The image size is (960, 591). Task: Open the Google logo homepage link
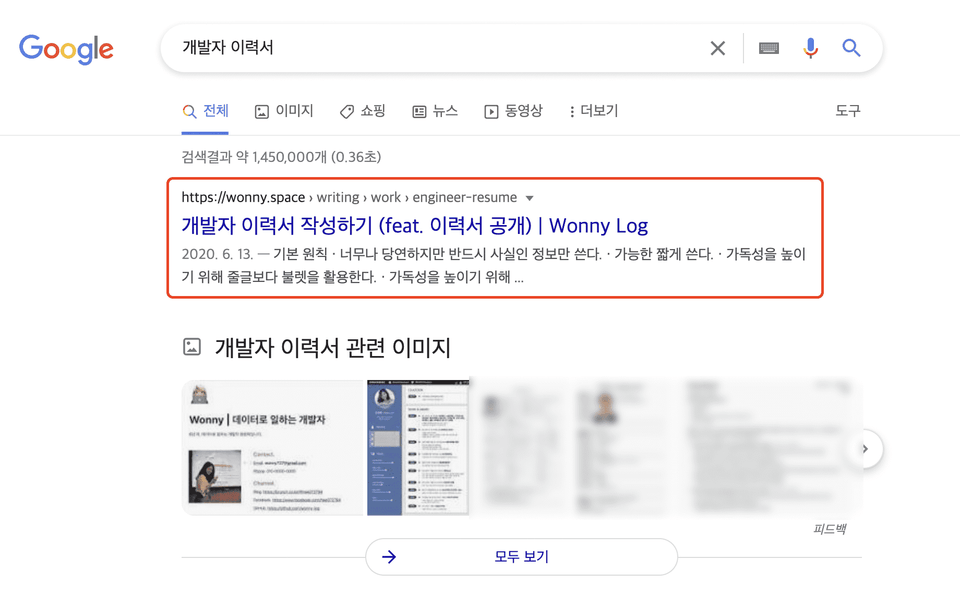pos(66,49)
